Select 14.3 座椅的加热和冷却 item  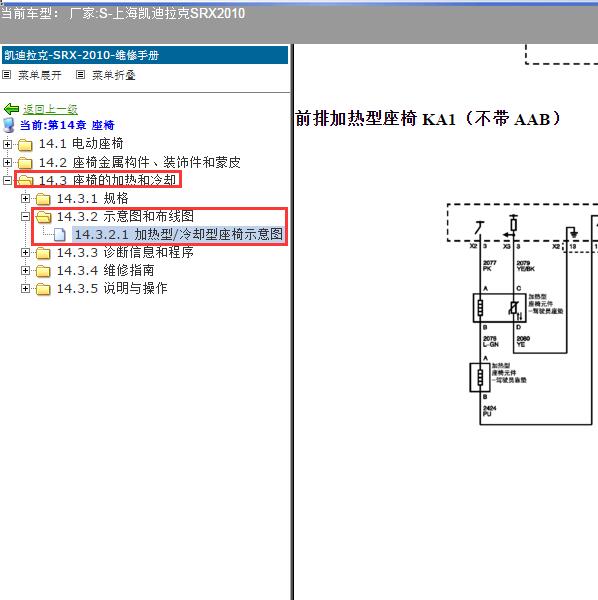(x=108, y=180)
